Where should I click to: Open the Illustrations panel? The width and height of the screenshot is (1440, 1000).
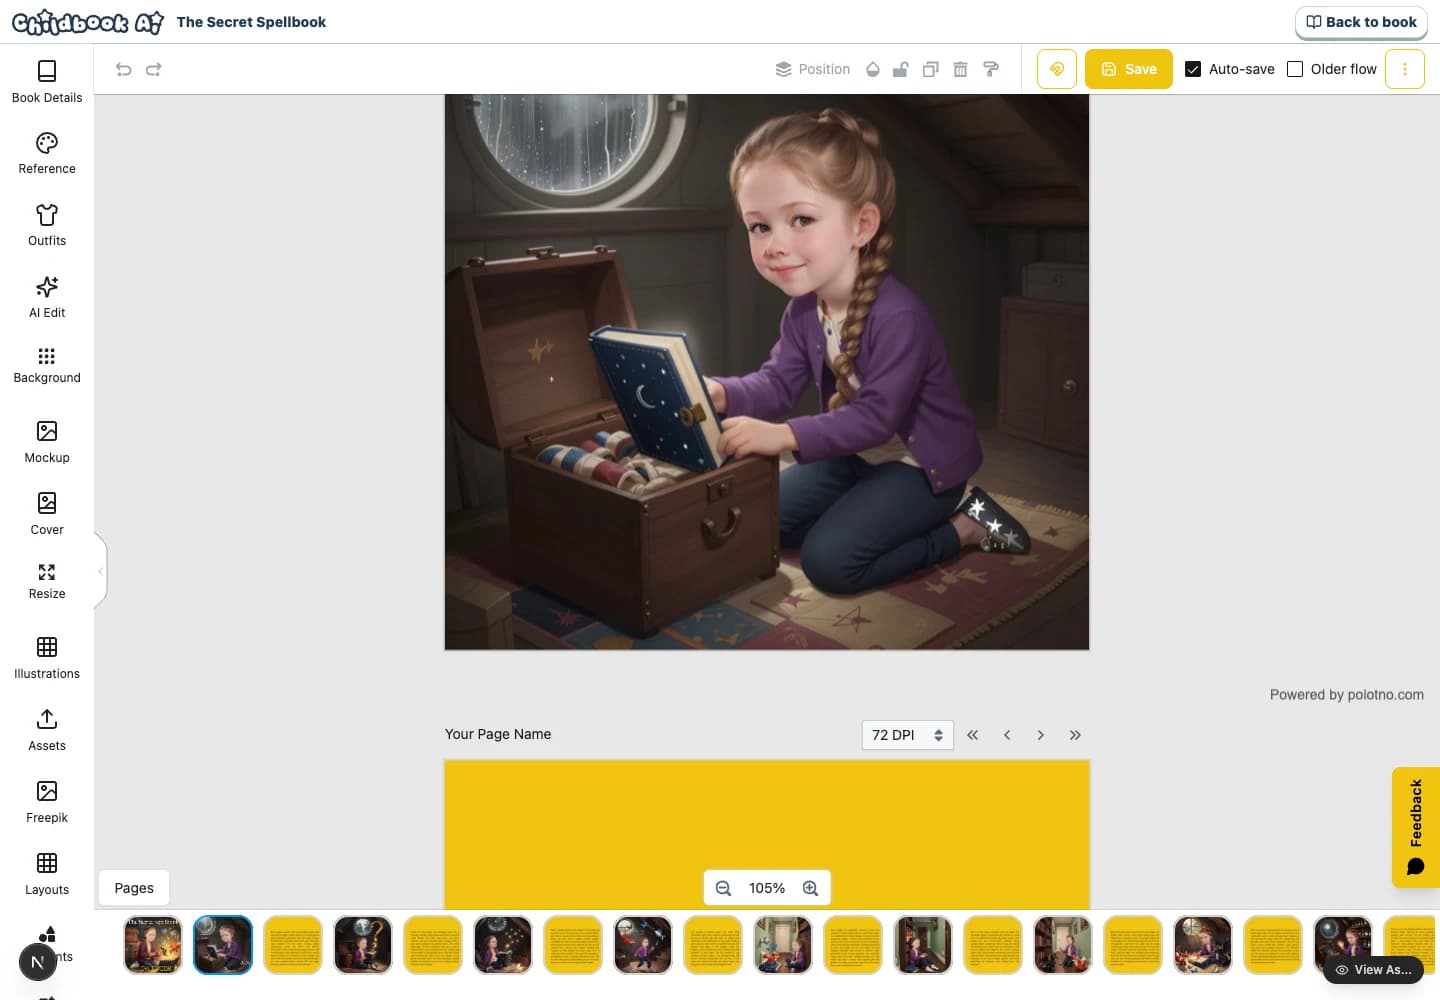click(47, 657)
